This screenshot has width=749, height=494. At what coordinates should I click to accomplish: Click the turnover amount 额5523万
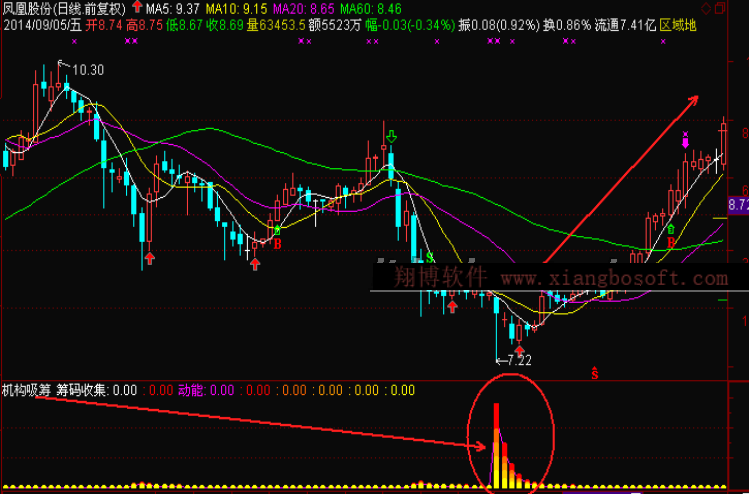pos(334,25)
